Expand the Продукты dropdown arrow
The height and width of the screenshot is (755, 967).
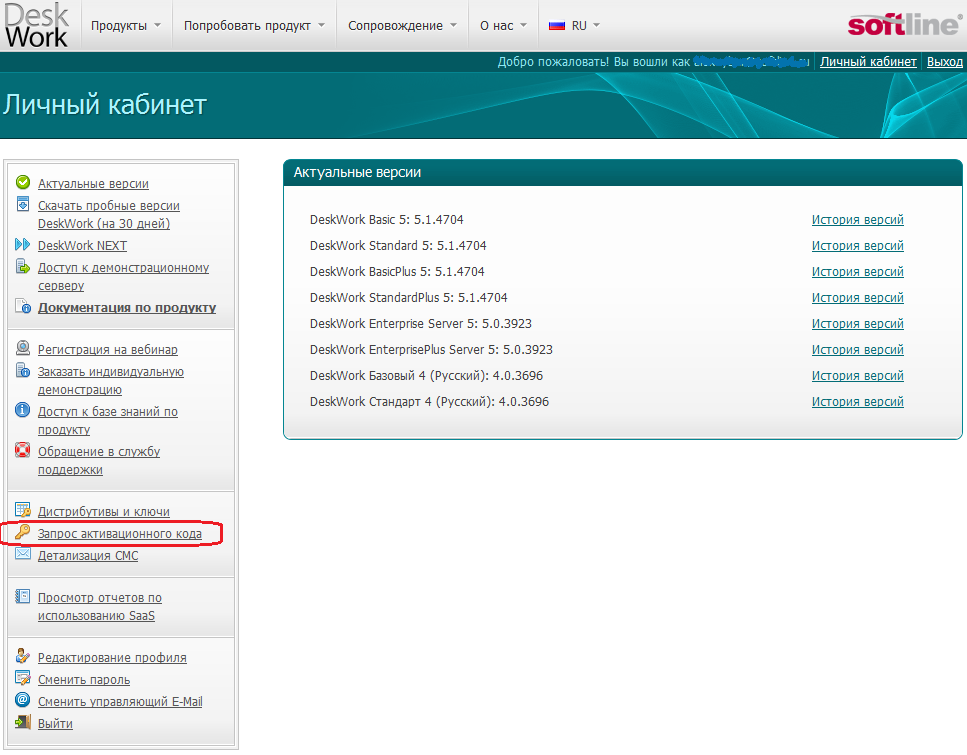pyautogui.click(x=157, y=26)
